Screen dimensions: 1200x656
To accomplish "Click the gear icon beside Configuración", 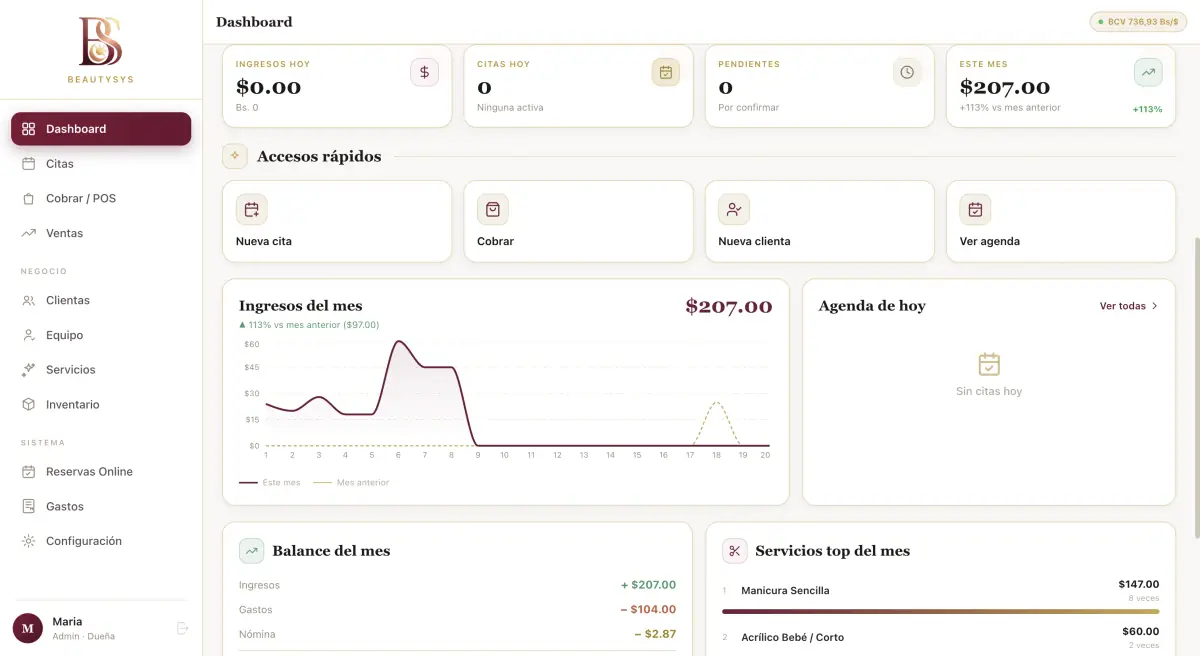I will pos(28,541).
